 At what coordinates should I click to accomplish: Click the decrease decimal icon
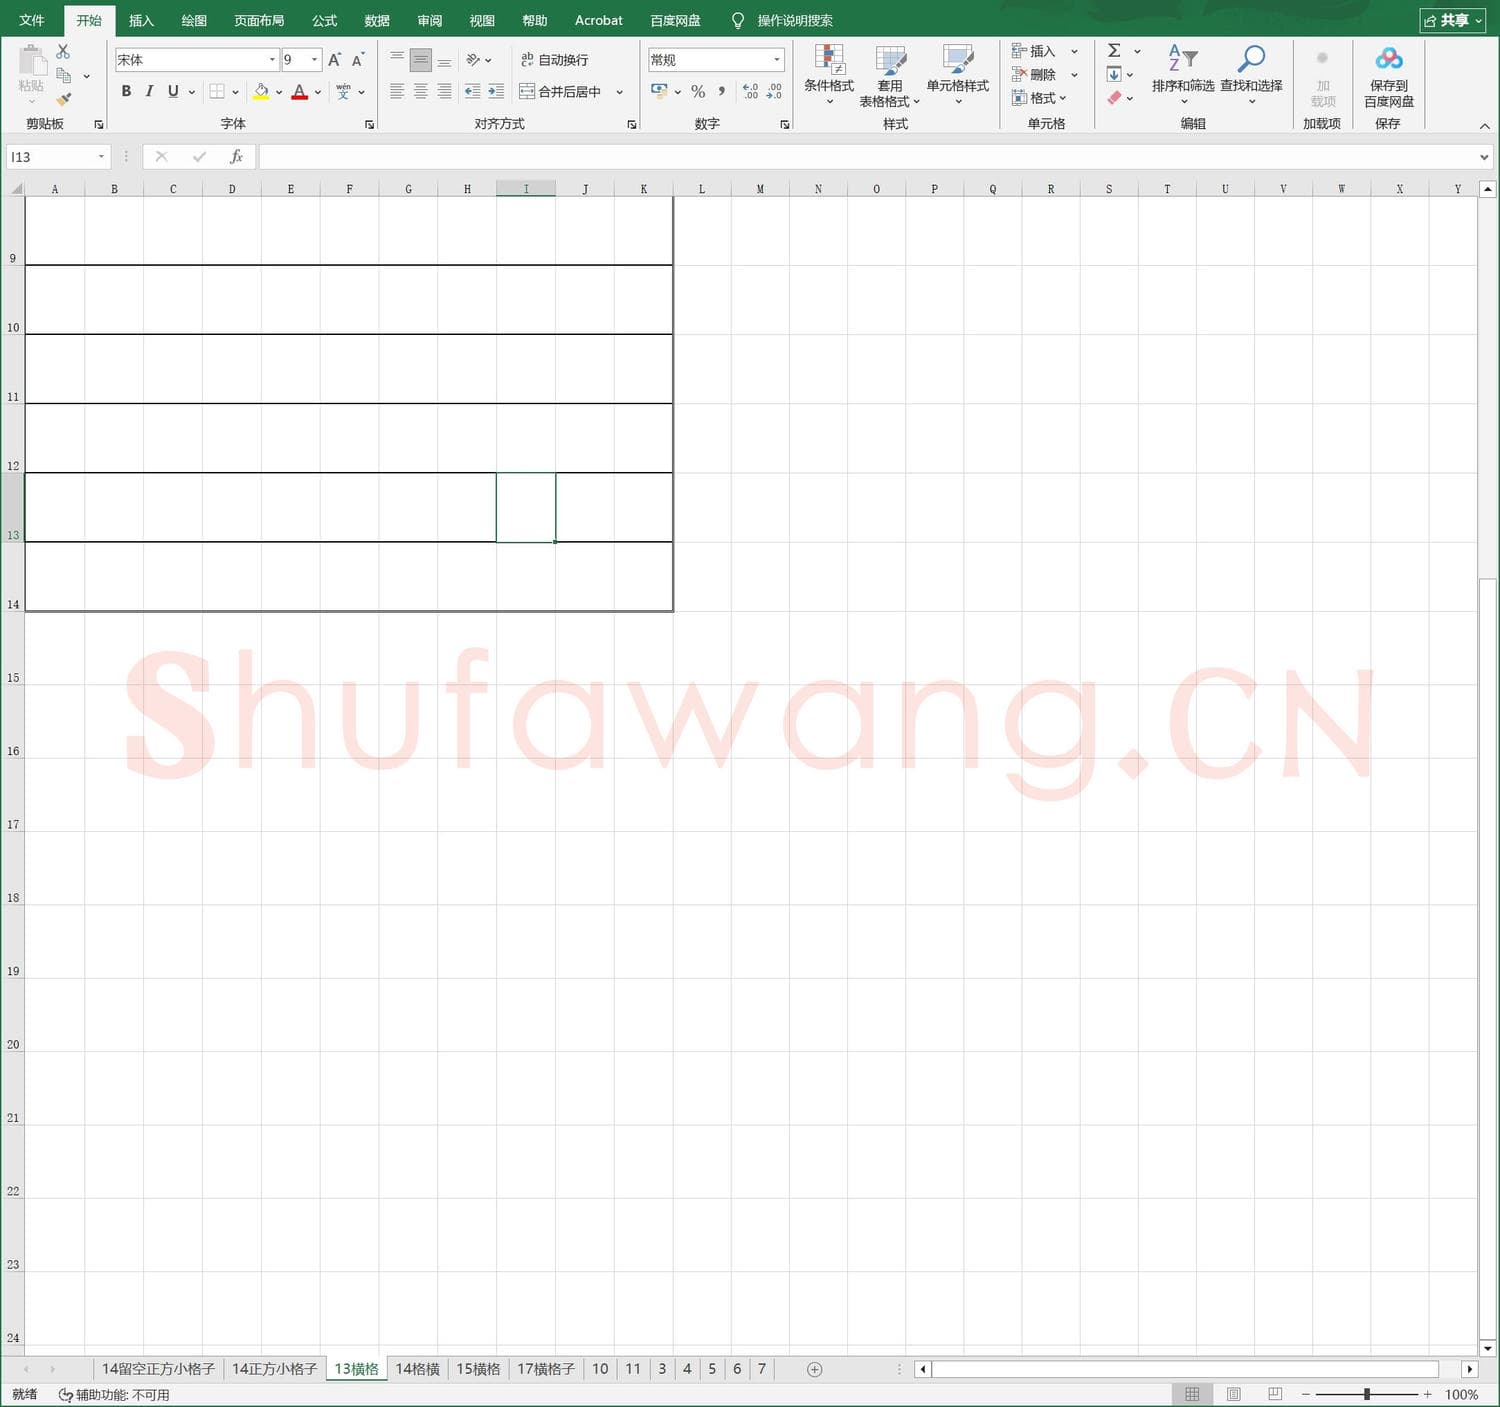point(774,91)
